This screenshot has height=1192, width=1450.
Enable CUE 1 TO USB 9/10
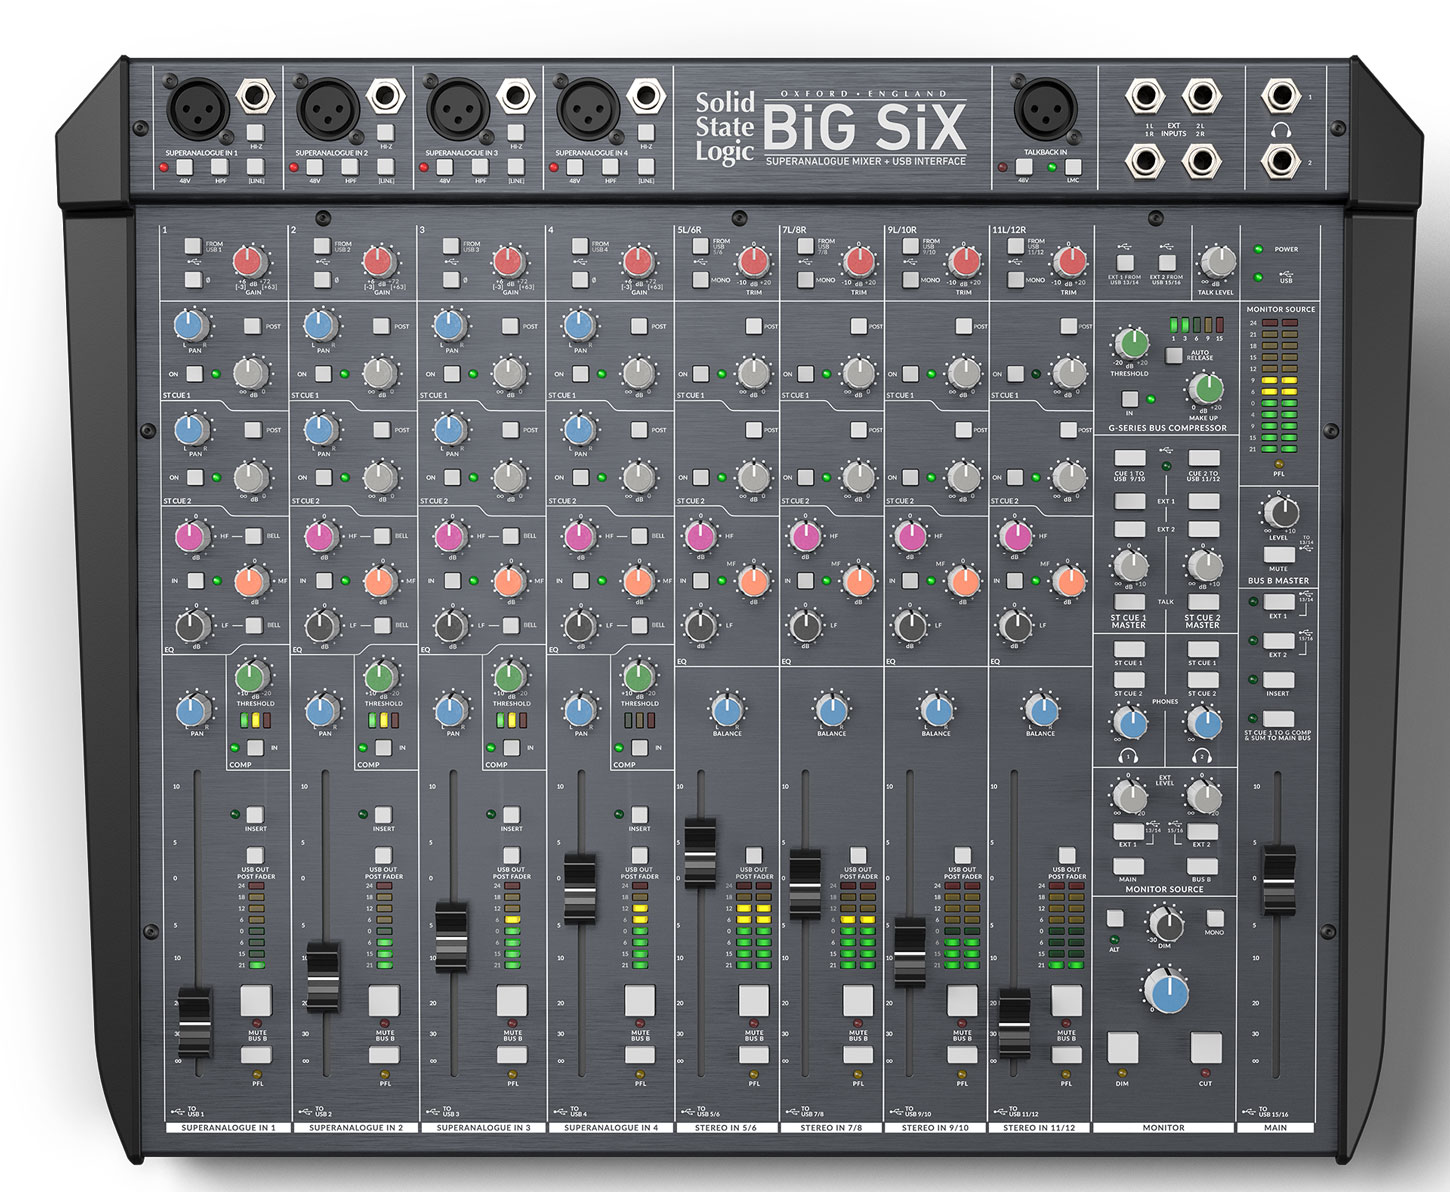[x=1130, y=459]
